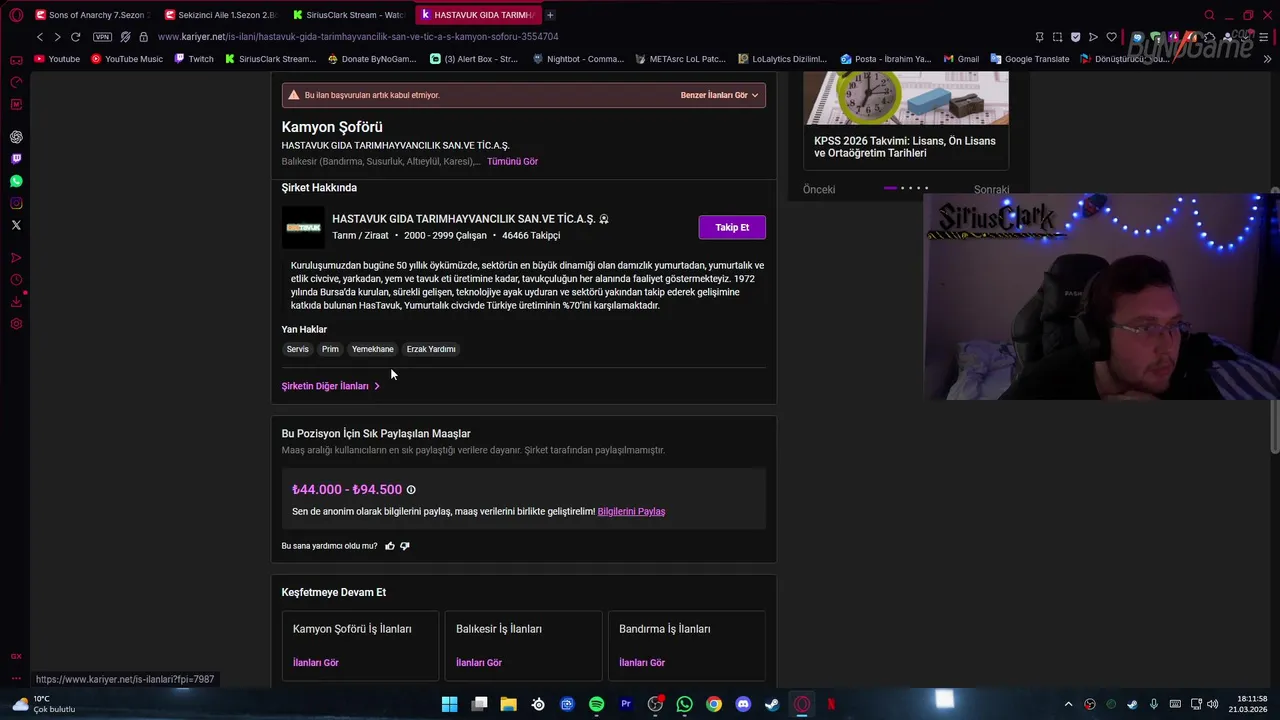Viewport: 1280px width, 720px height.
Task: Show hidden system tray icons
Action: 1068,704
